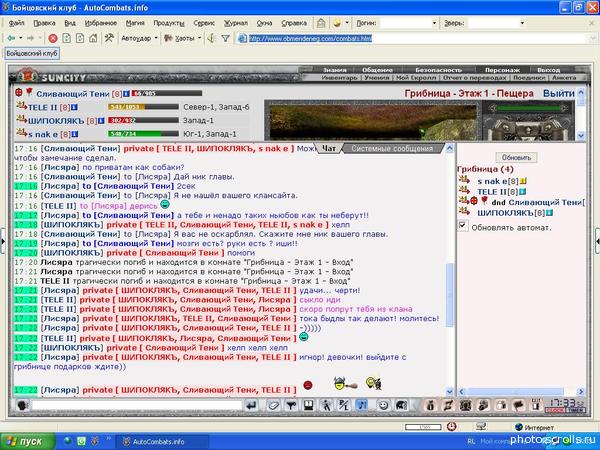
Task: Click the red stop loading icon
Action: point(53,38)
